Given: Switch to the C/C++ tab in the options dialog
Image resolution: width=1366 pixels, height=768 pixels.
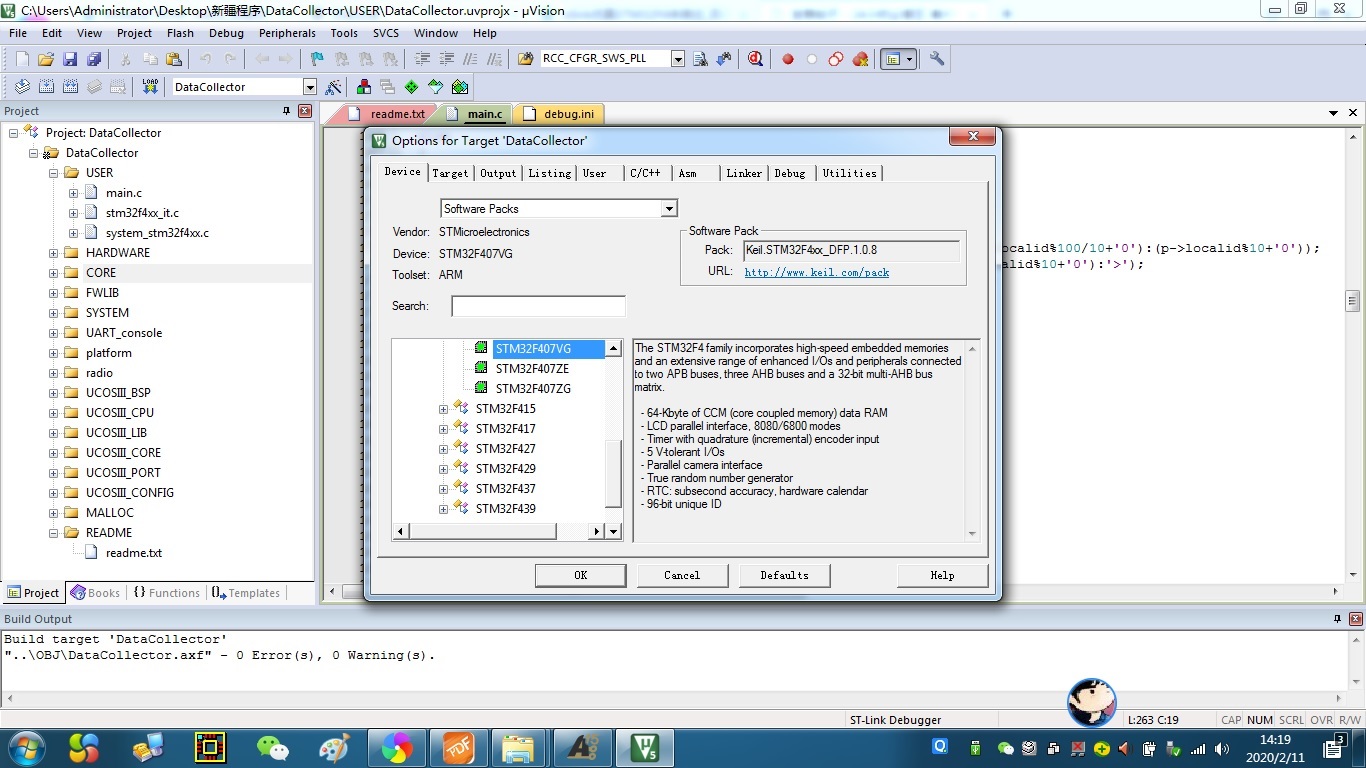Looking at the screenshot, I should [645, 173].
